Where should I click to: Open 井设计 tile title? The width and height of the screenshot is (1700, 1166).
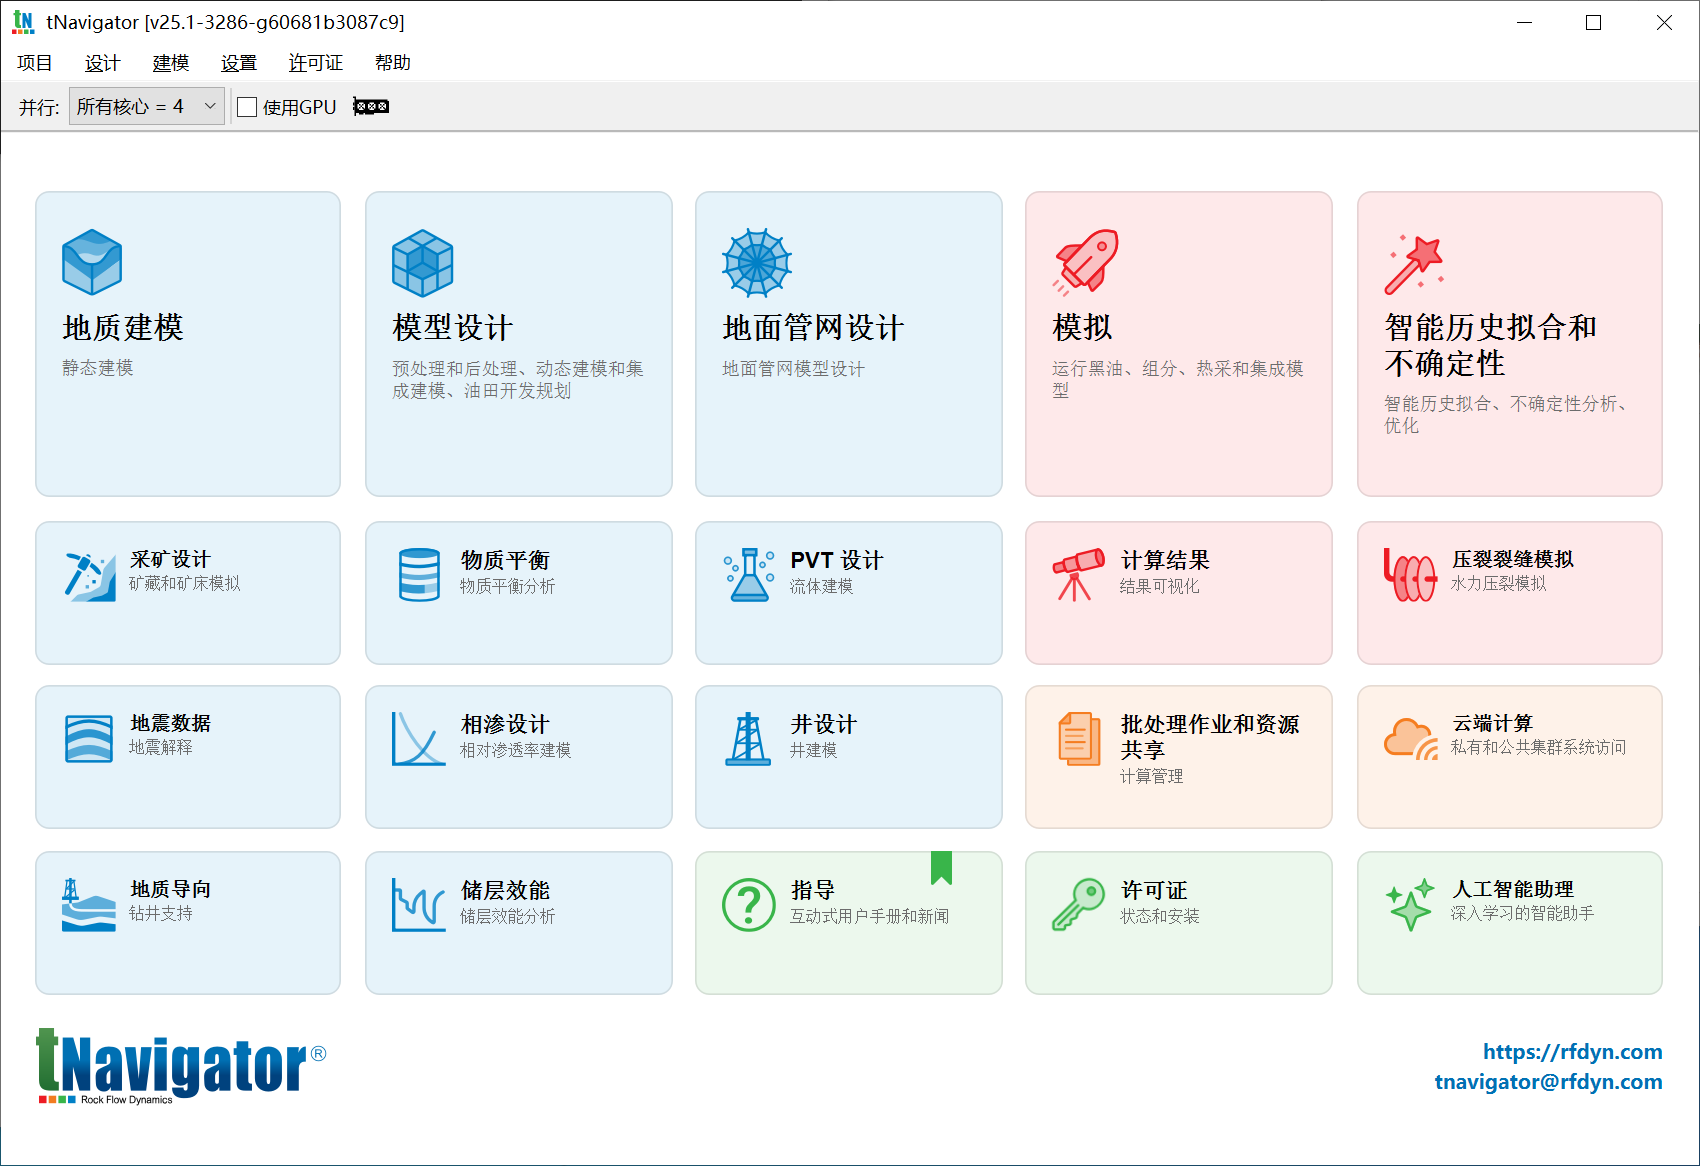point(823,724)
